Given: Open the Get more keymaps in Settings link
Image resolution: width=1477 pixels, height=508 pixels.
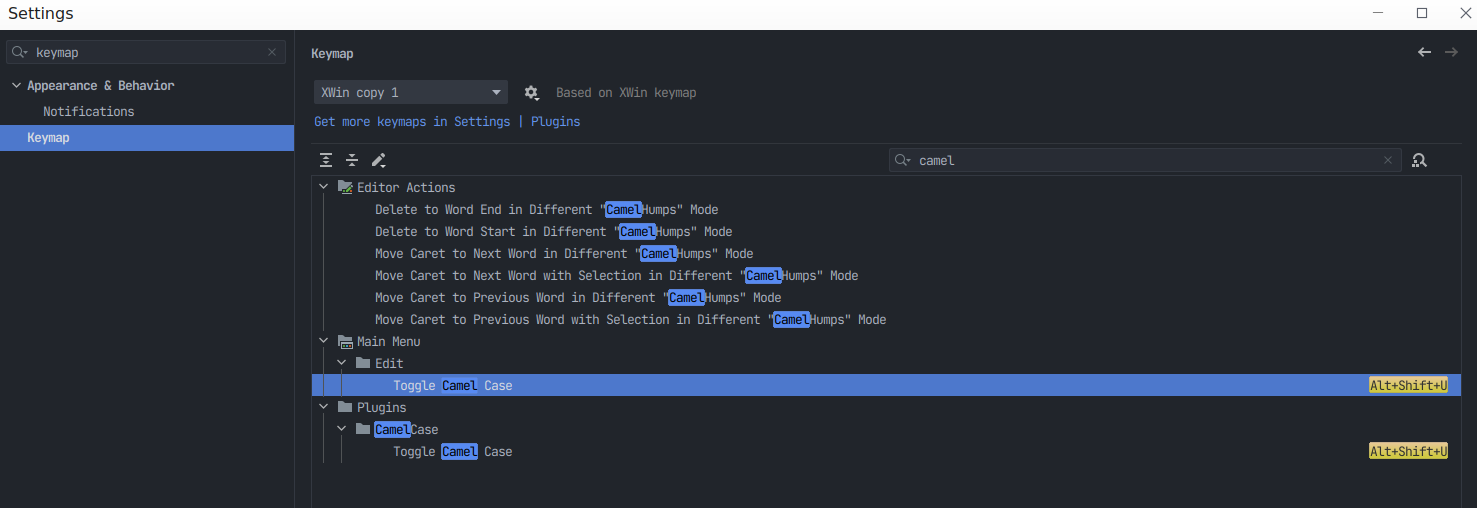Looking at the screenshot, I should click(412, 122).
